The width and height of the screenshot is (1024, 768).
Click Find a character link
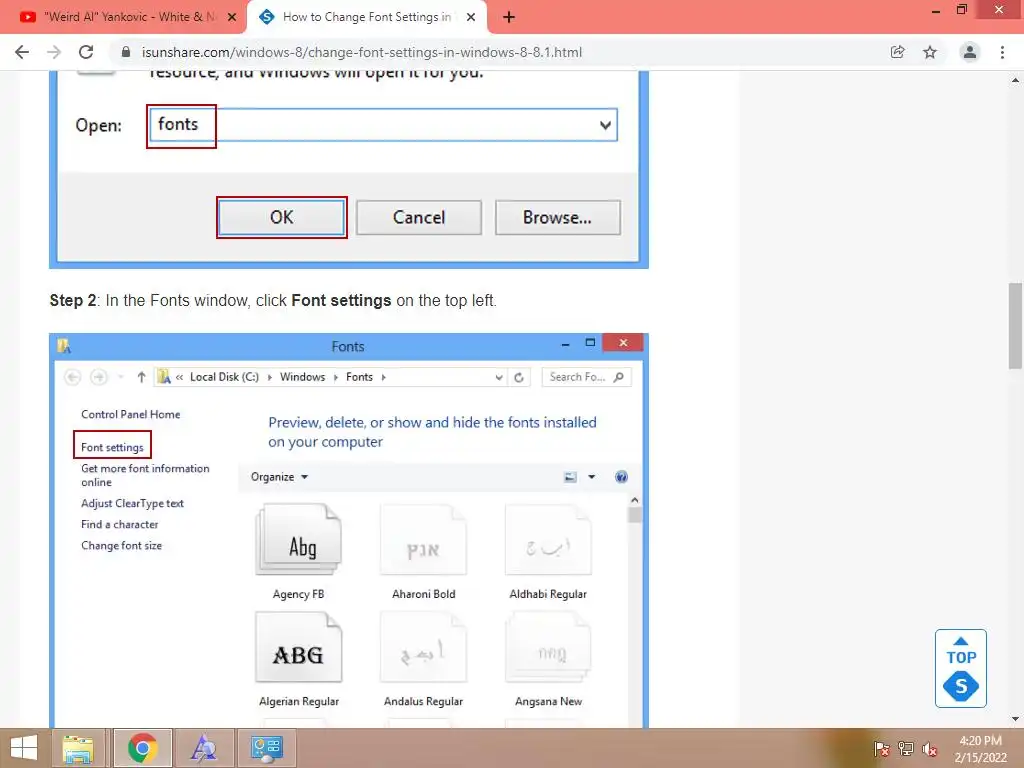[120, 524]
